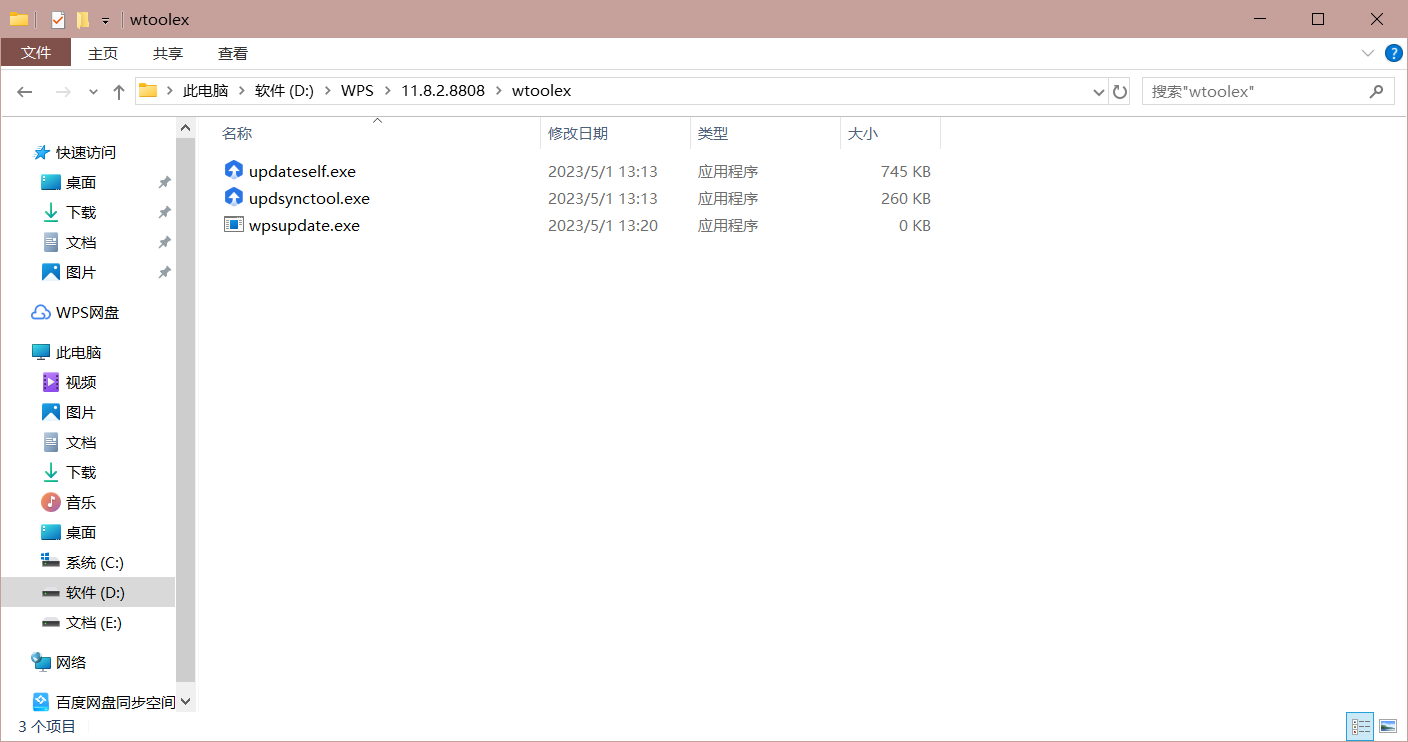
Task: Click the updateself.exe file icon
Action: 233,171
